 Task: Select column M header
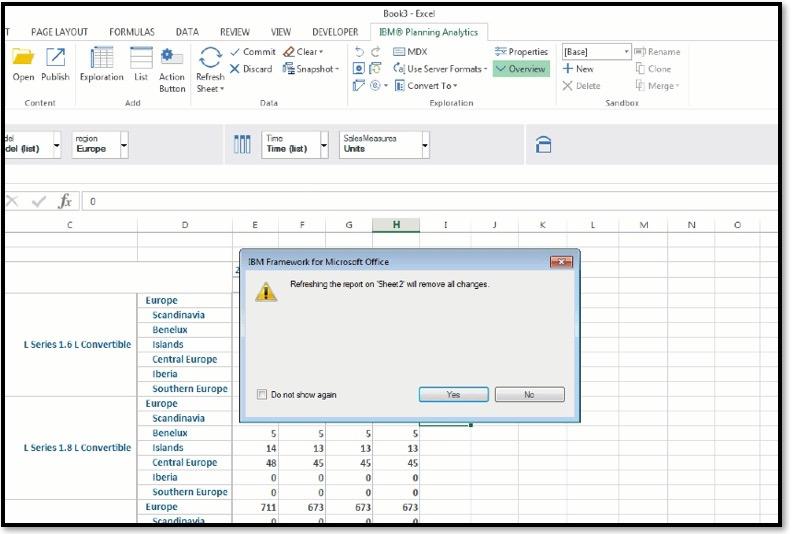[644, 225]
